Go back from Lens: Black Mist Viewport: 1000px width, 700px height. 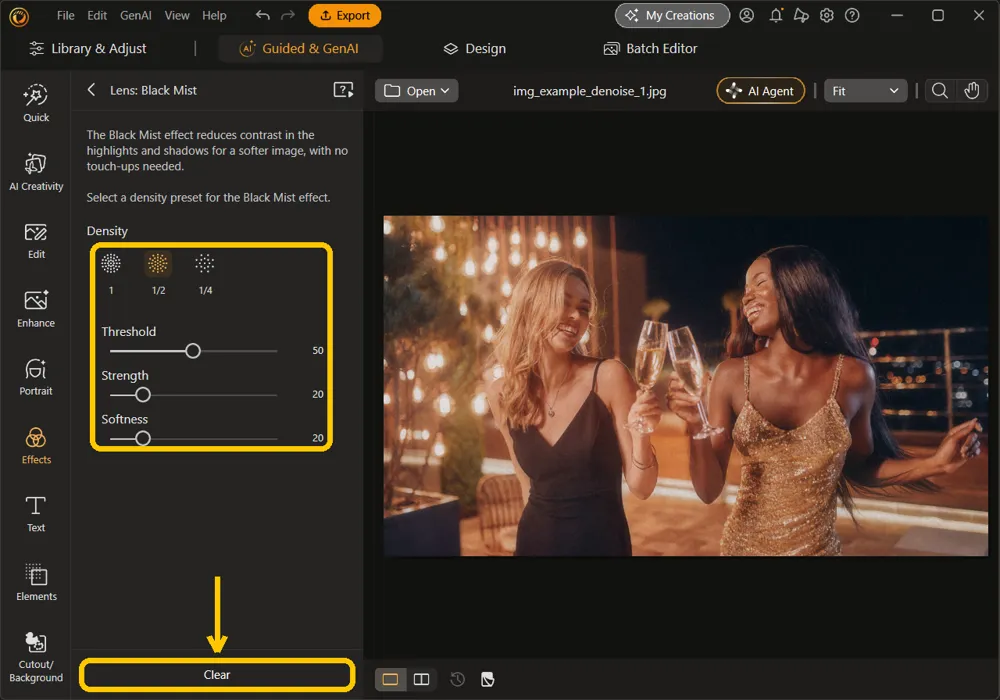click(x=91, y=90)
